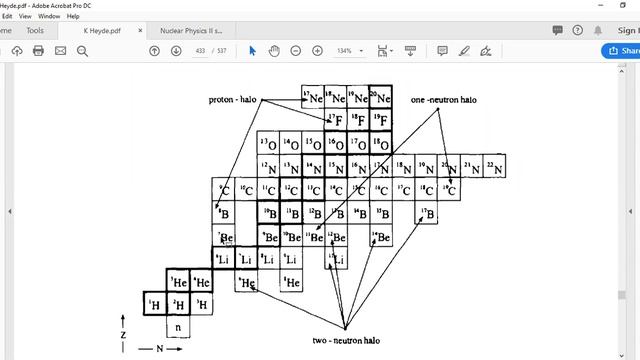Image resolution: width=640 pixels, height=360 pixels.
Task: Click the 20Ne cell in chart
Action: (x=380, y=97)
